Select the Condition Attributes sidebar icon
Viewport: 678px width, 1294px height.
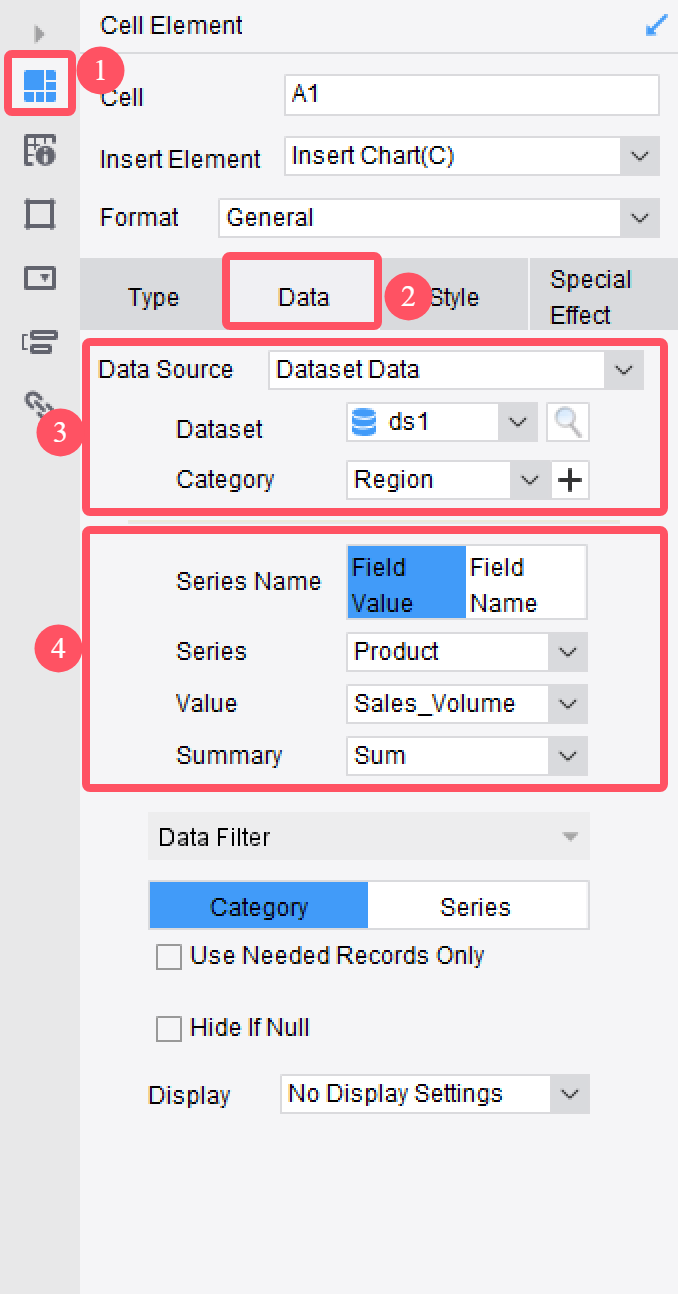click(x=40, y=341)
